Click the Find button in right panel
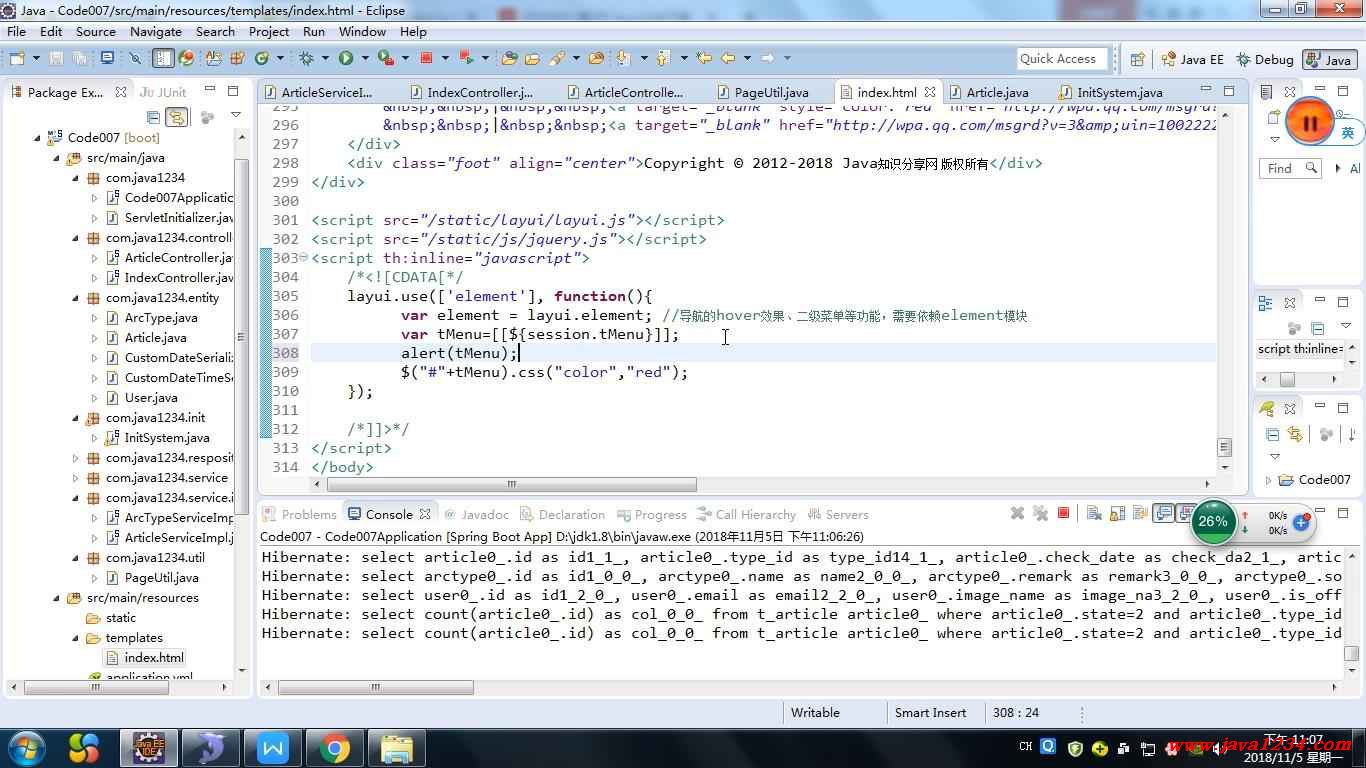Viewport: 1366px width, 768px height. pyautogui.click(x=1290, y=168)
